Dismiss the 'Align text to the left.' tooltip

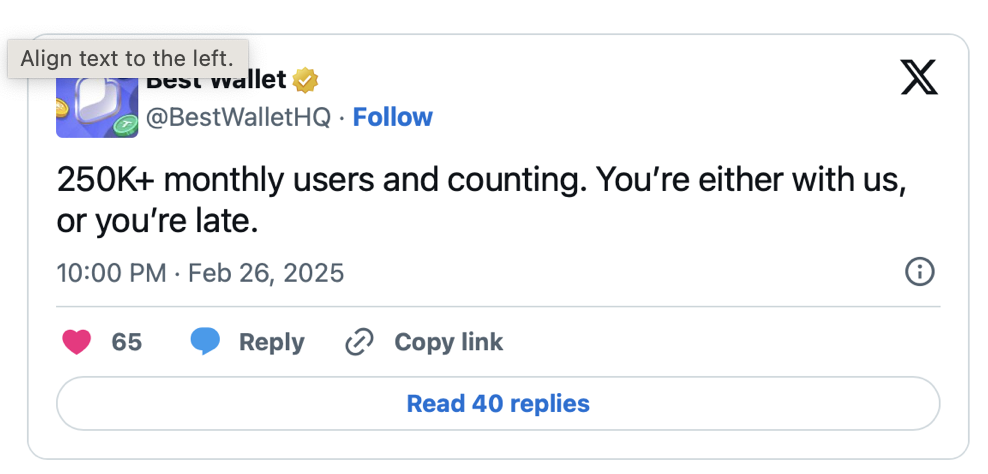click(x=128, y=59)
